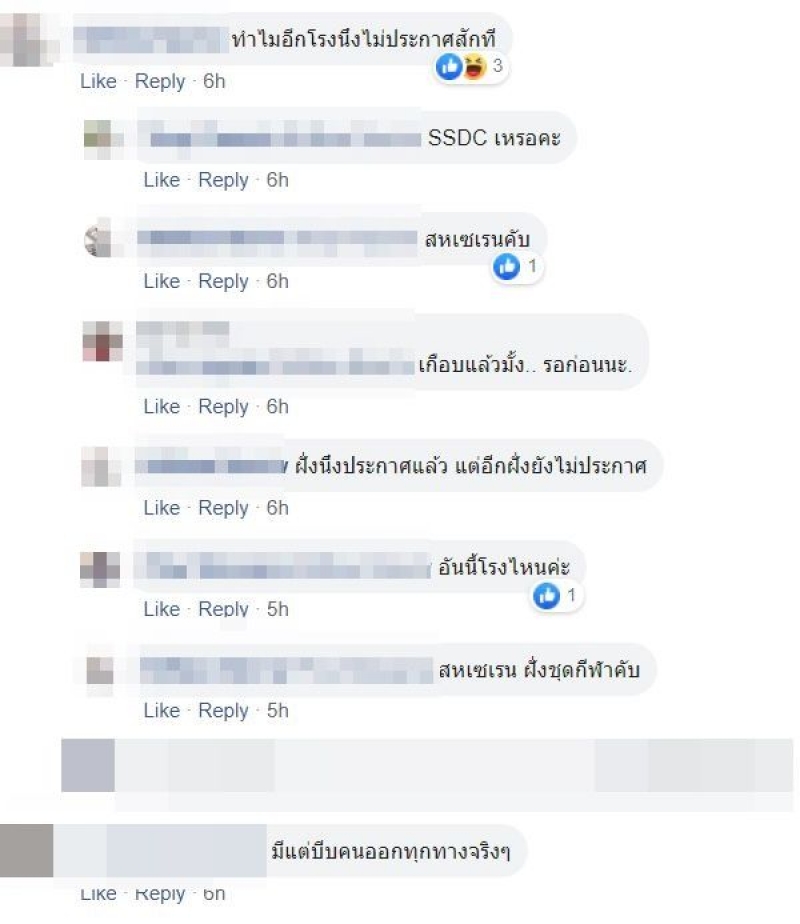
Task: Like the top comment ทำไมอีกโรงนึงไม่ประกาศสักที
Action: (x=98, y=81)
